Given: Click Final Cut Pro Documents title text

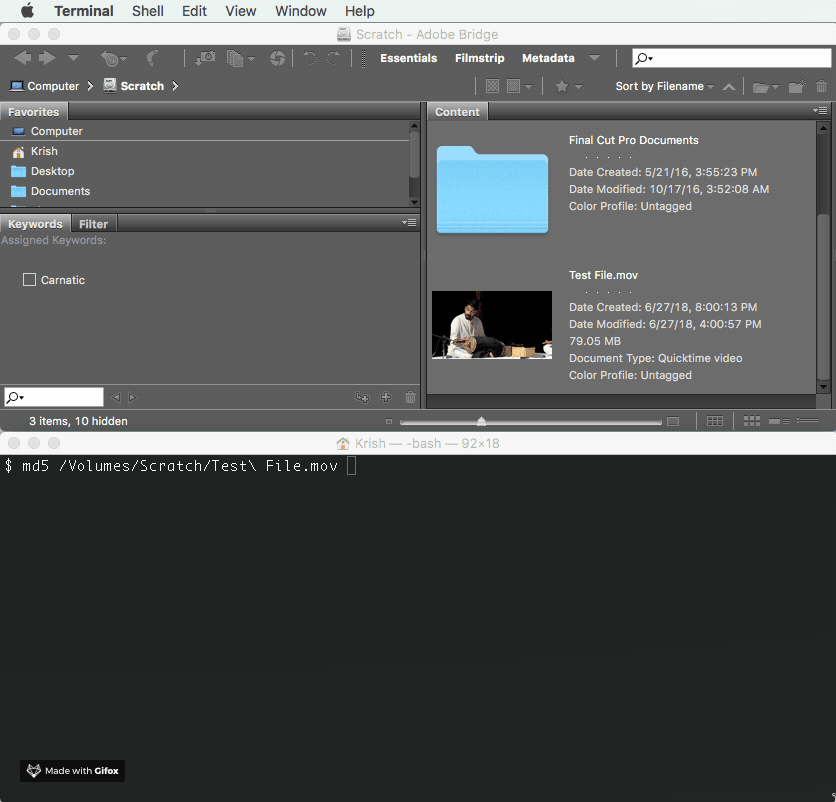Looking at the screenshot, I should coord(633,140).
